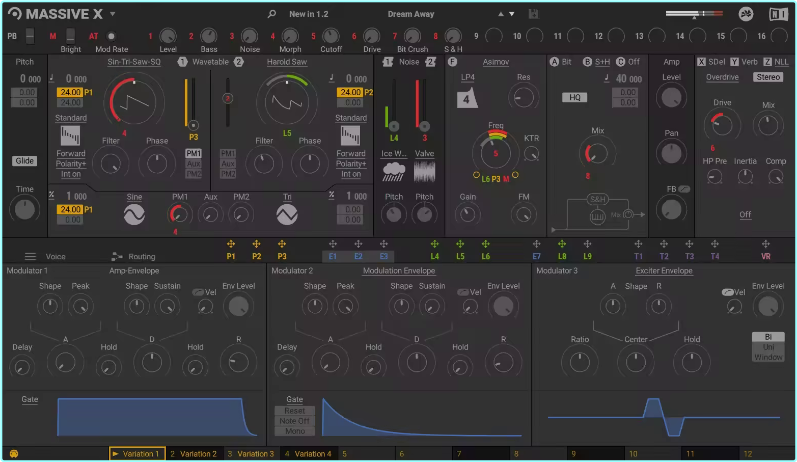Toggle Vel switch in Modulator 1
This screenshot has width=797, height=462.
(198, 292)
